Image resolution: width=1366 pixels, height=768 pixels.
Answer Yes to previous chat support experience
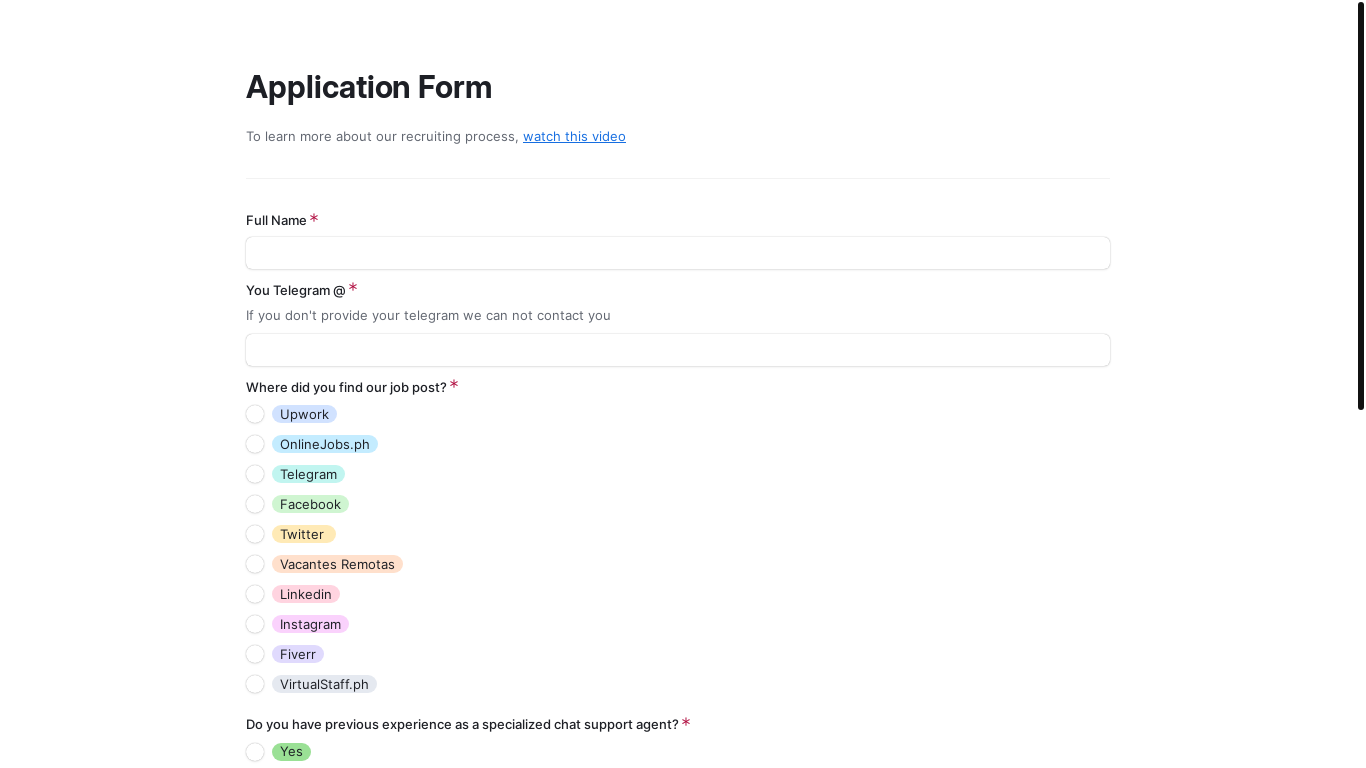(x=255, y=752)
